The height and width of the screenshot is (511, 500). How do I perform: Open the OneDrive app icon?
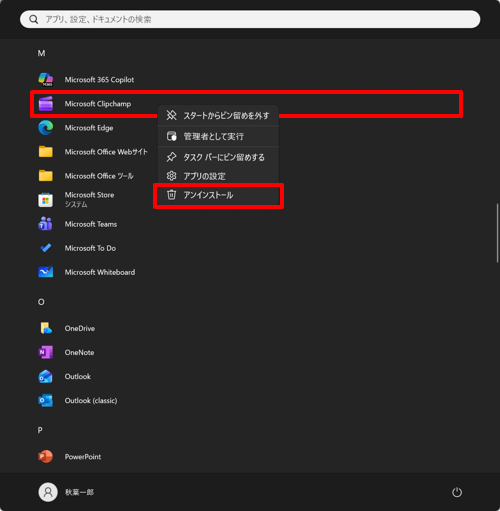[x=46, y=328]
